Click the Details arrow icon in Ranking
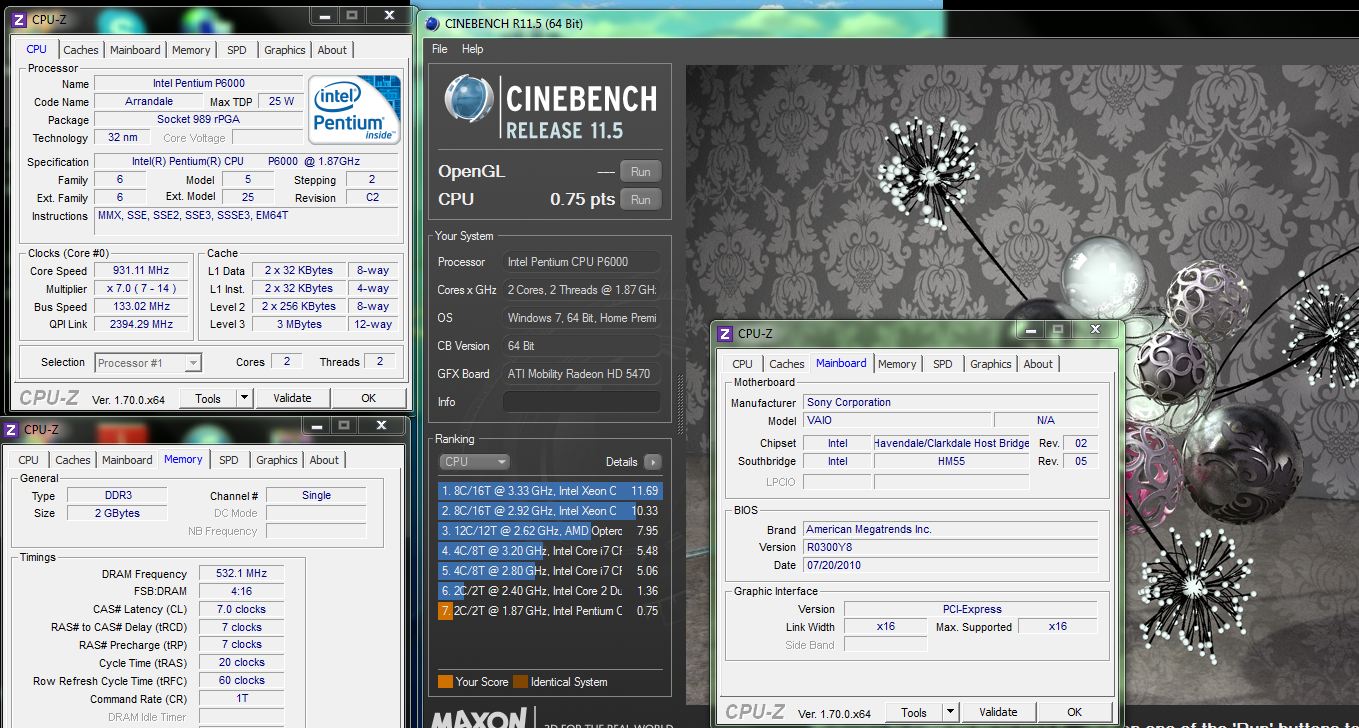Viewport: 1359px width, 728px height. [x=652, y=462]
